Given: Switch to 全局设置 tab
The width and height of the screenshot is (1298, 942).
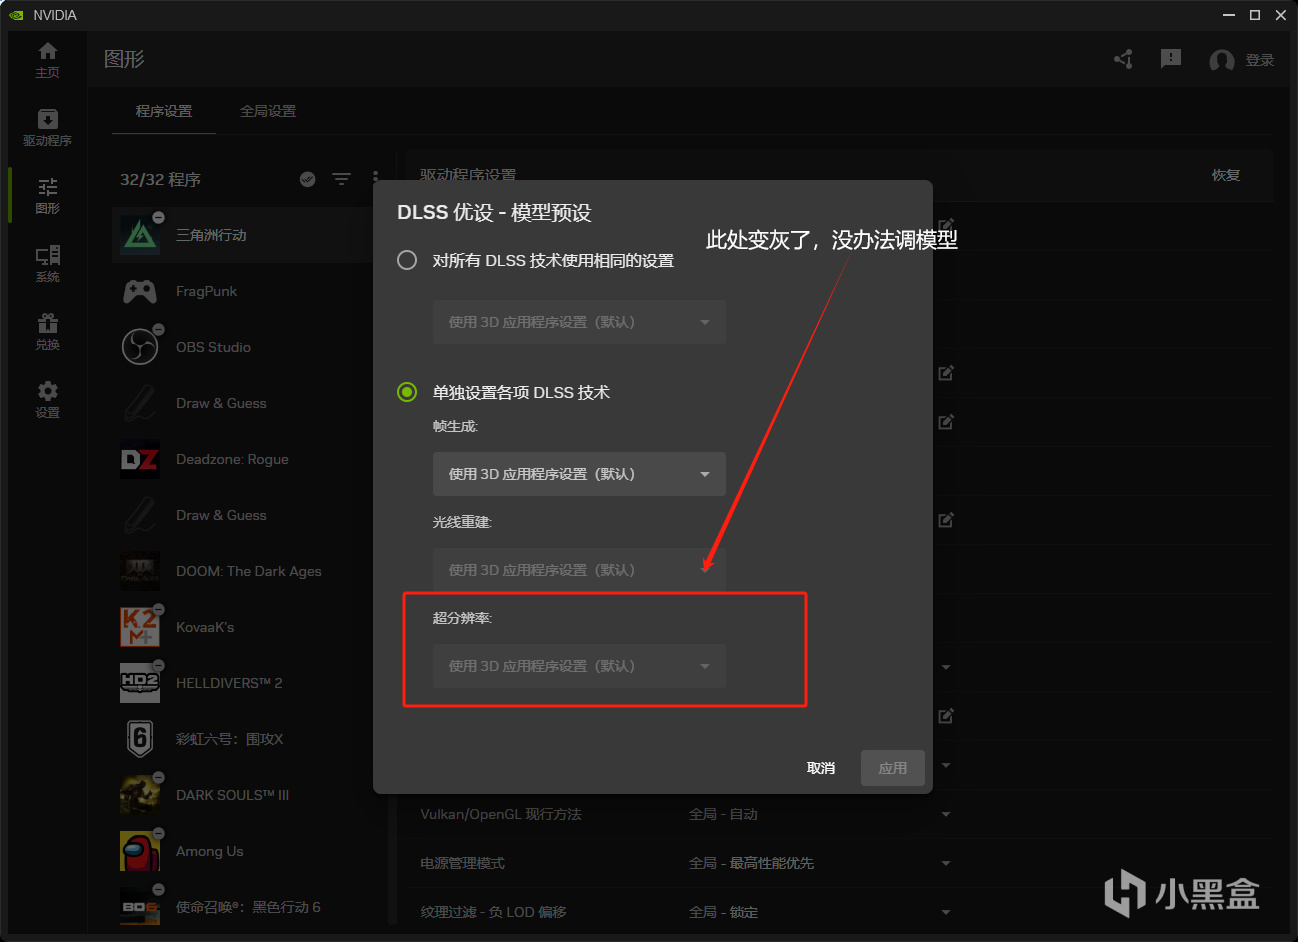Looking at the screenshot, I should (x=268, y=111).
